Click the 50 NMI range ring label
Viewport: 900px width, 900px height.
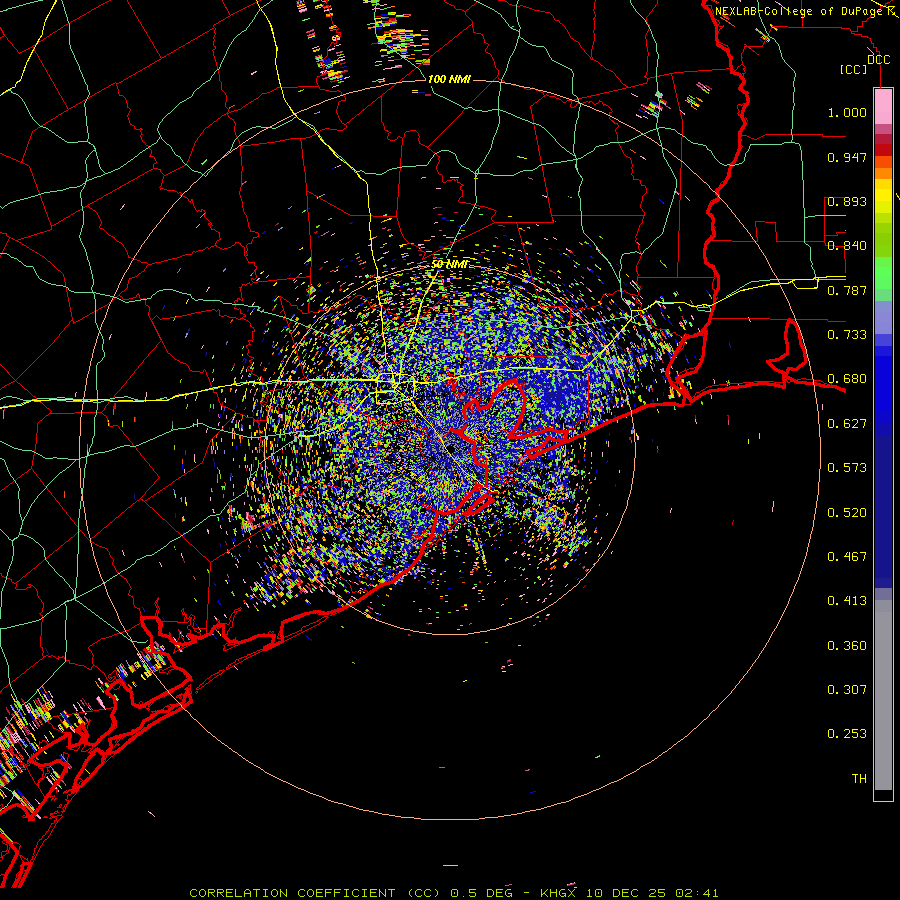point(449,264)
